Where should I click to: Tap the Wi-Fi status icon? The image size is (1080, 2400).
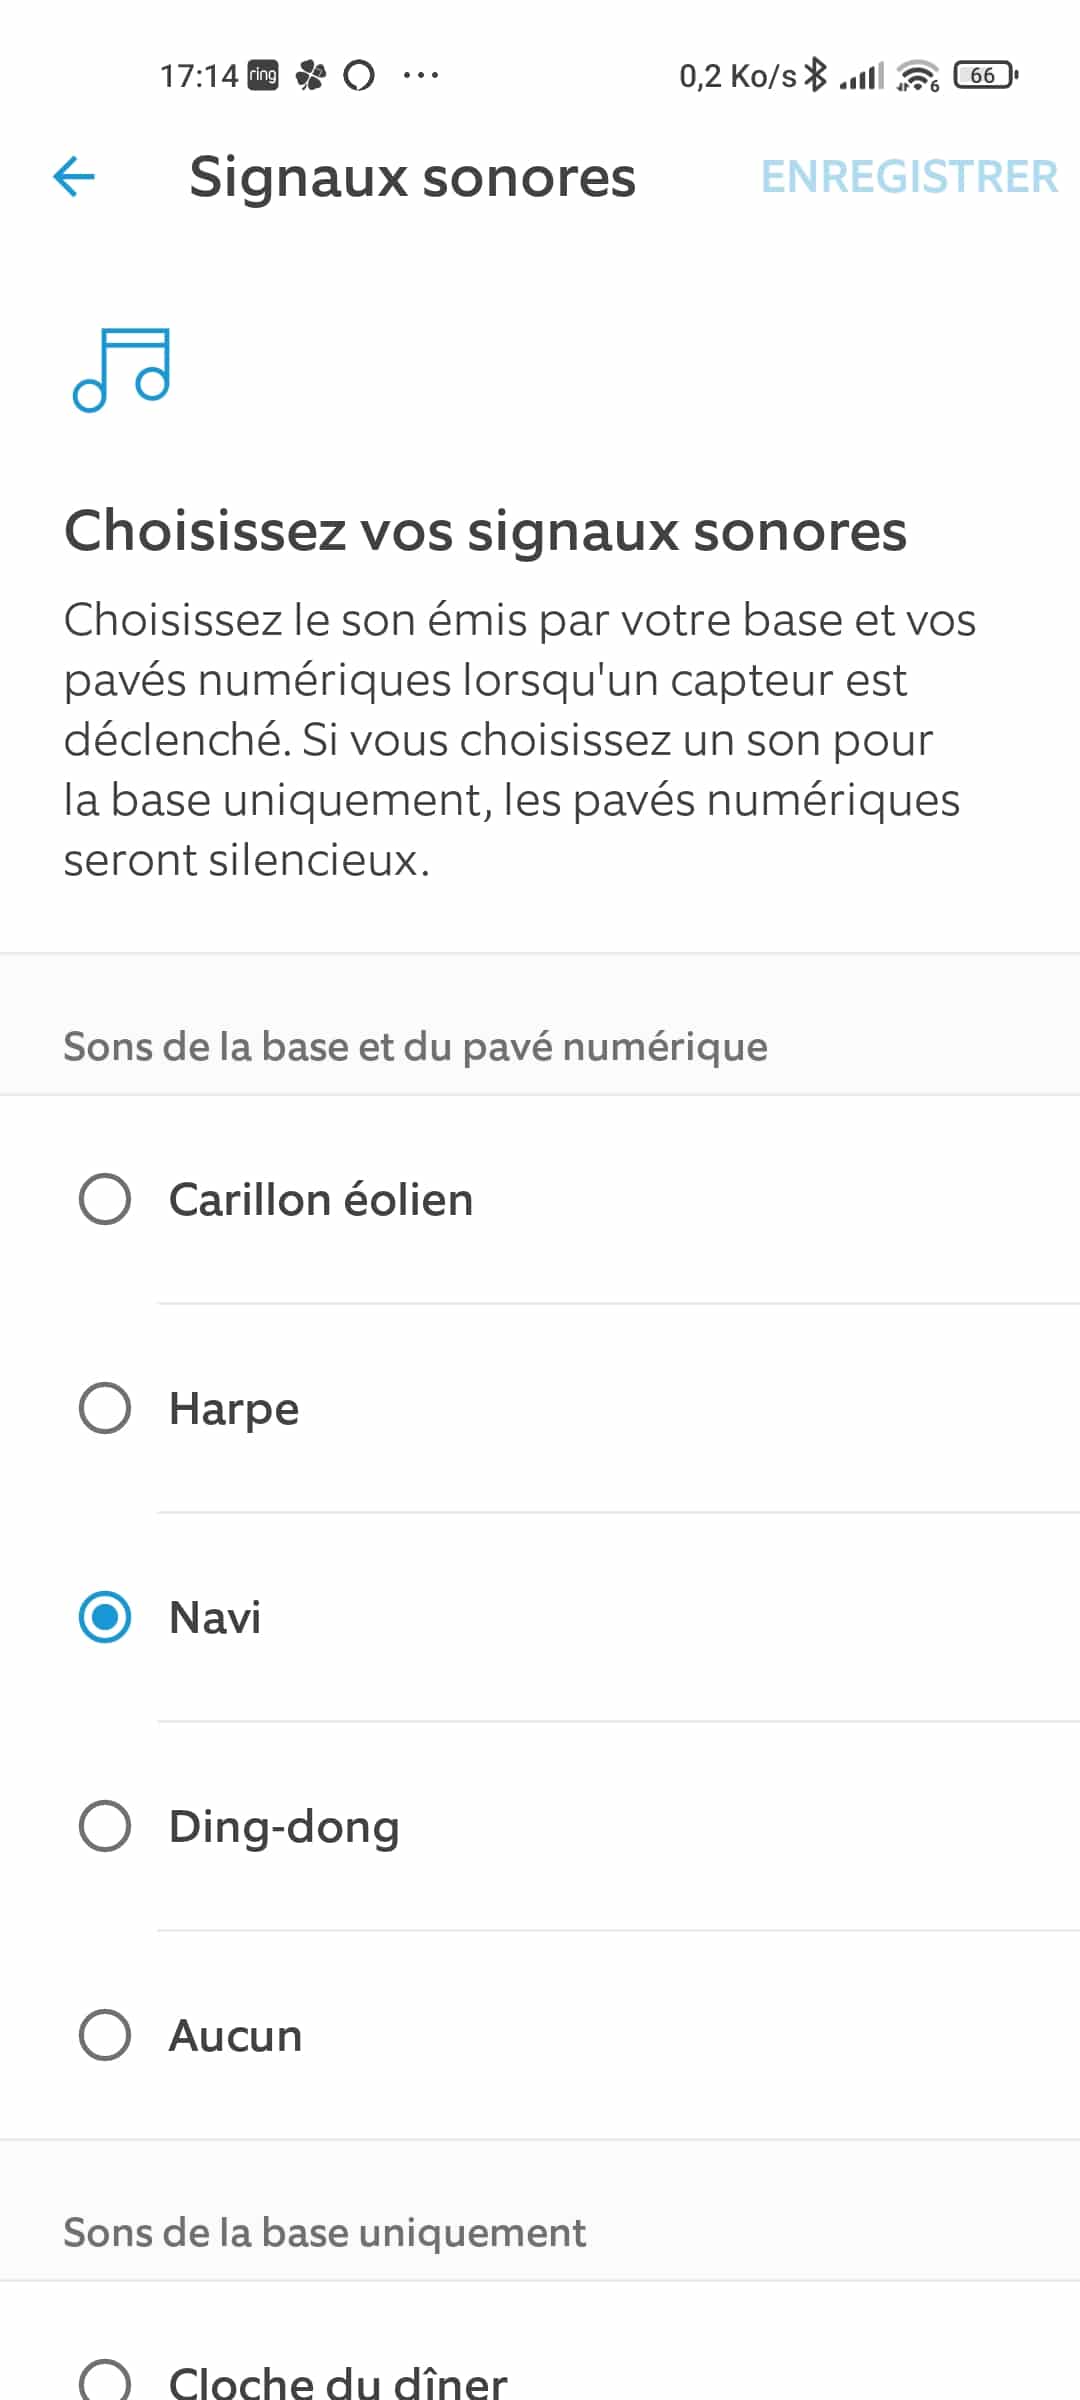(918, 75)
